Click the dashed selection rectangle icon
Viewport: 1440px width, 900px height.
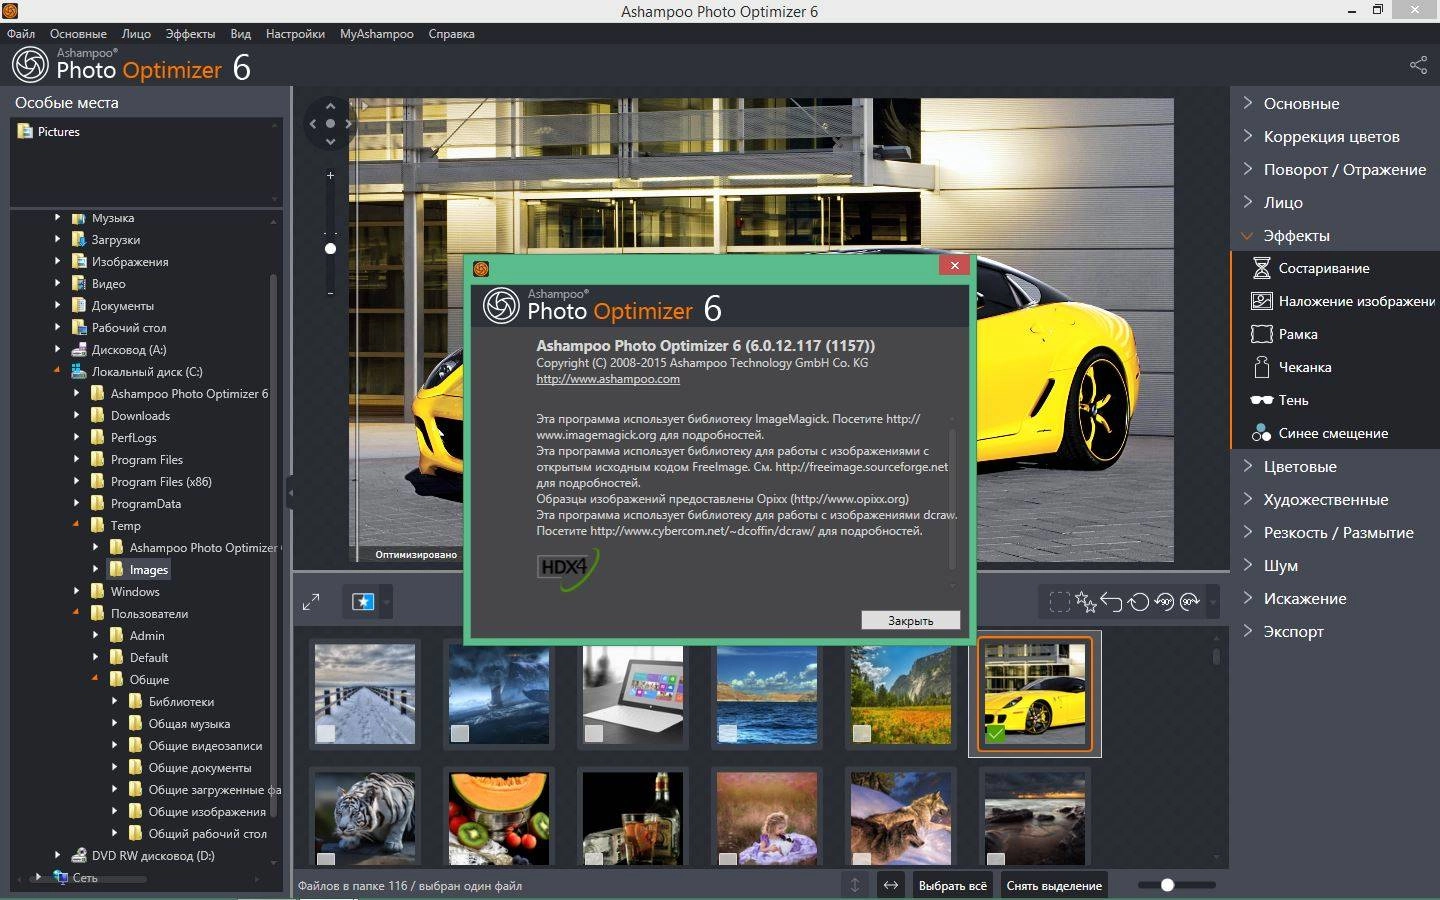[1059, 602]
